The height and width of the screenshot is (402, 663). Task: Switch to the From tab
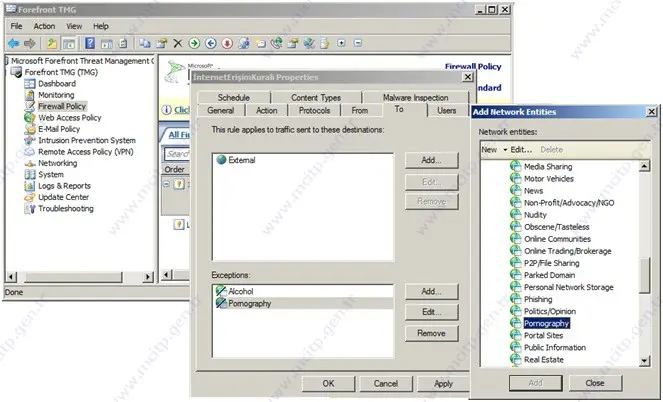pos(360,111)
